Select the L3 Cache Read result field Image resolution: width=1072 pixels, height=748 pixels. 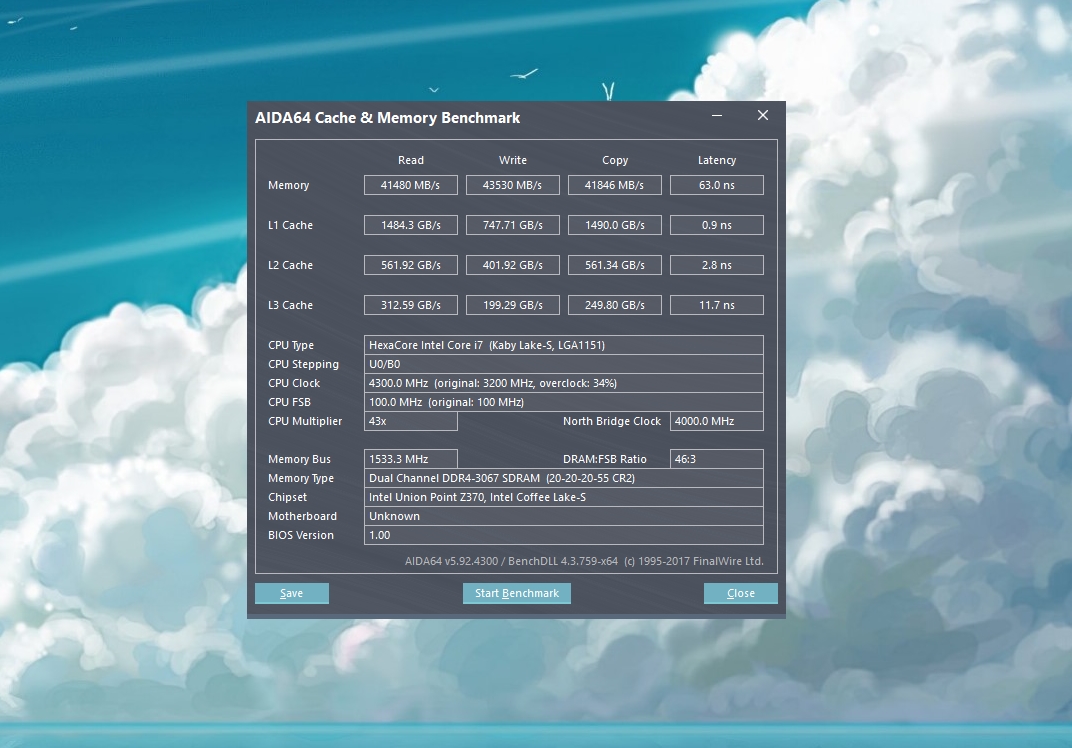(x=410, y=305)
